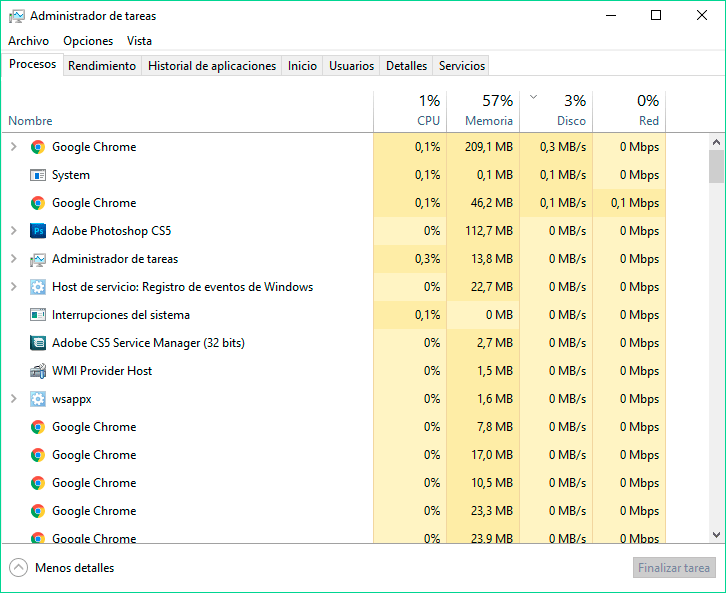Click the 2,7 MB memory cell

click(x=483, y=343)
